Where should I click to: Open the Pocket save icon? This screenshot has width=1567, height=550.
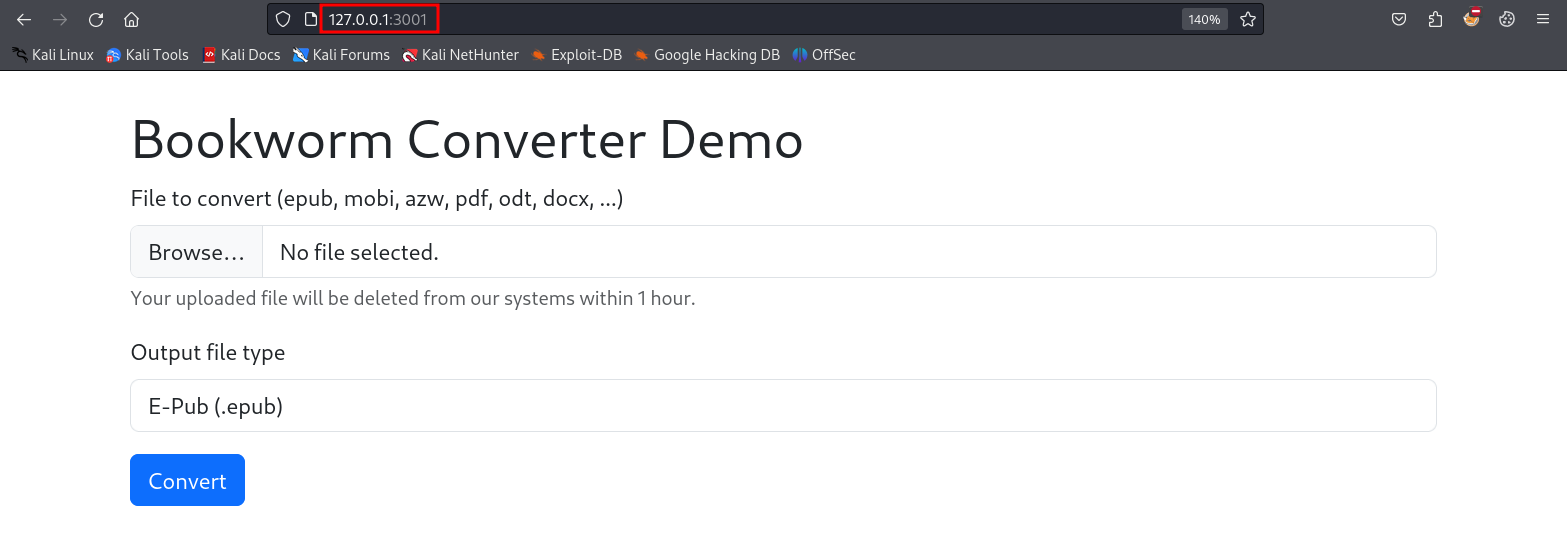[x=1399, y=19]
